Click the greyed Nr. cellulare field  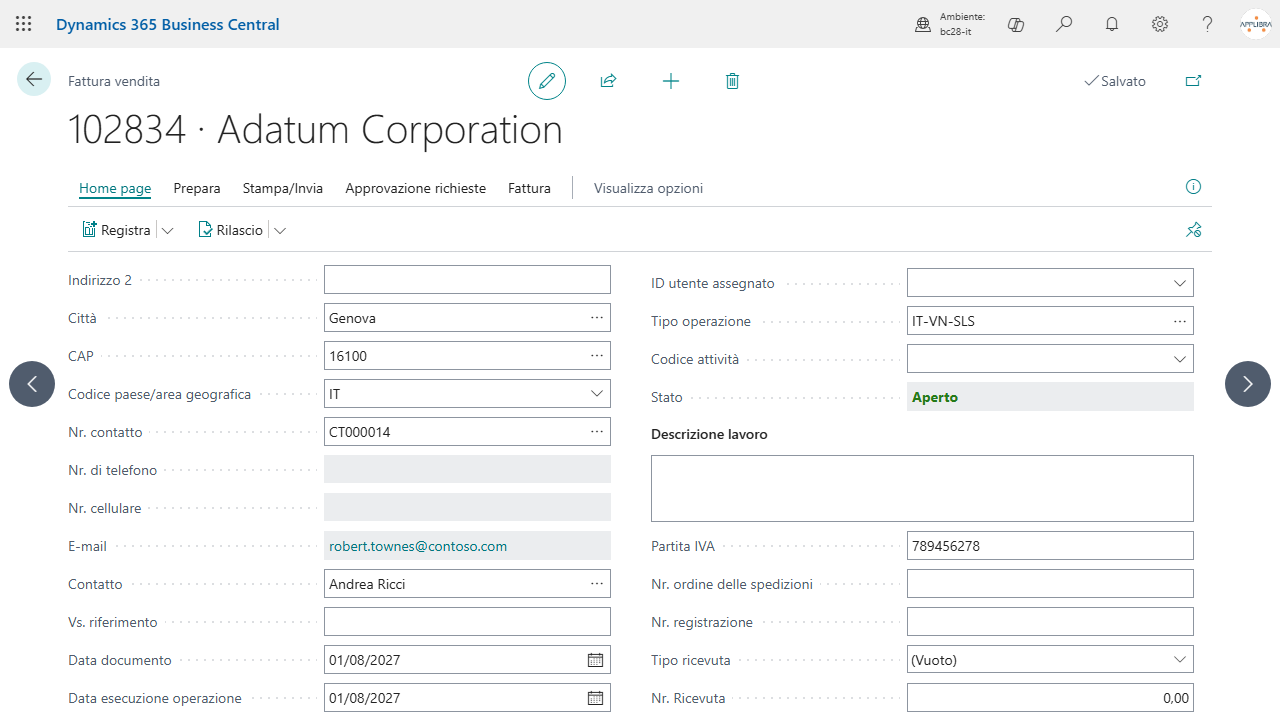point(467,508)
